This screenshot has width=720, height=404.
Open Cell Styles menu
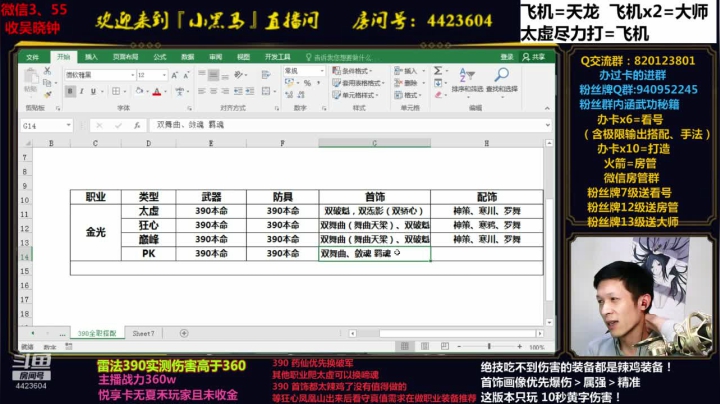point(356,95)
